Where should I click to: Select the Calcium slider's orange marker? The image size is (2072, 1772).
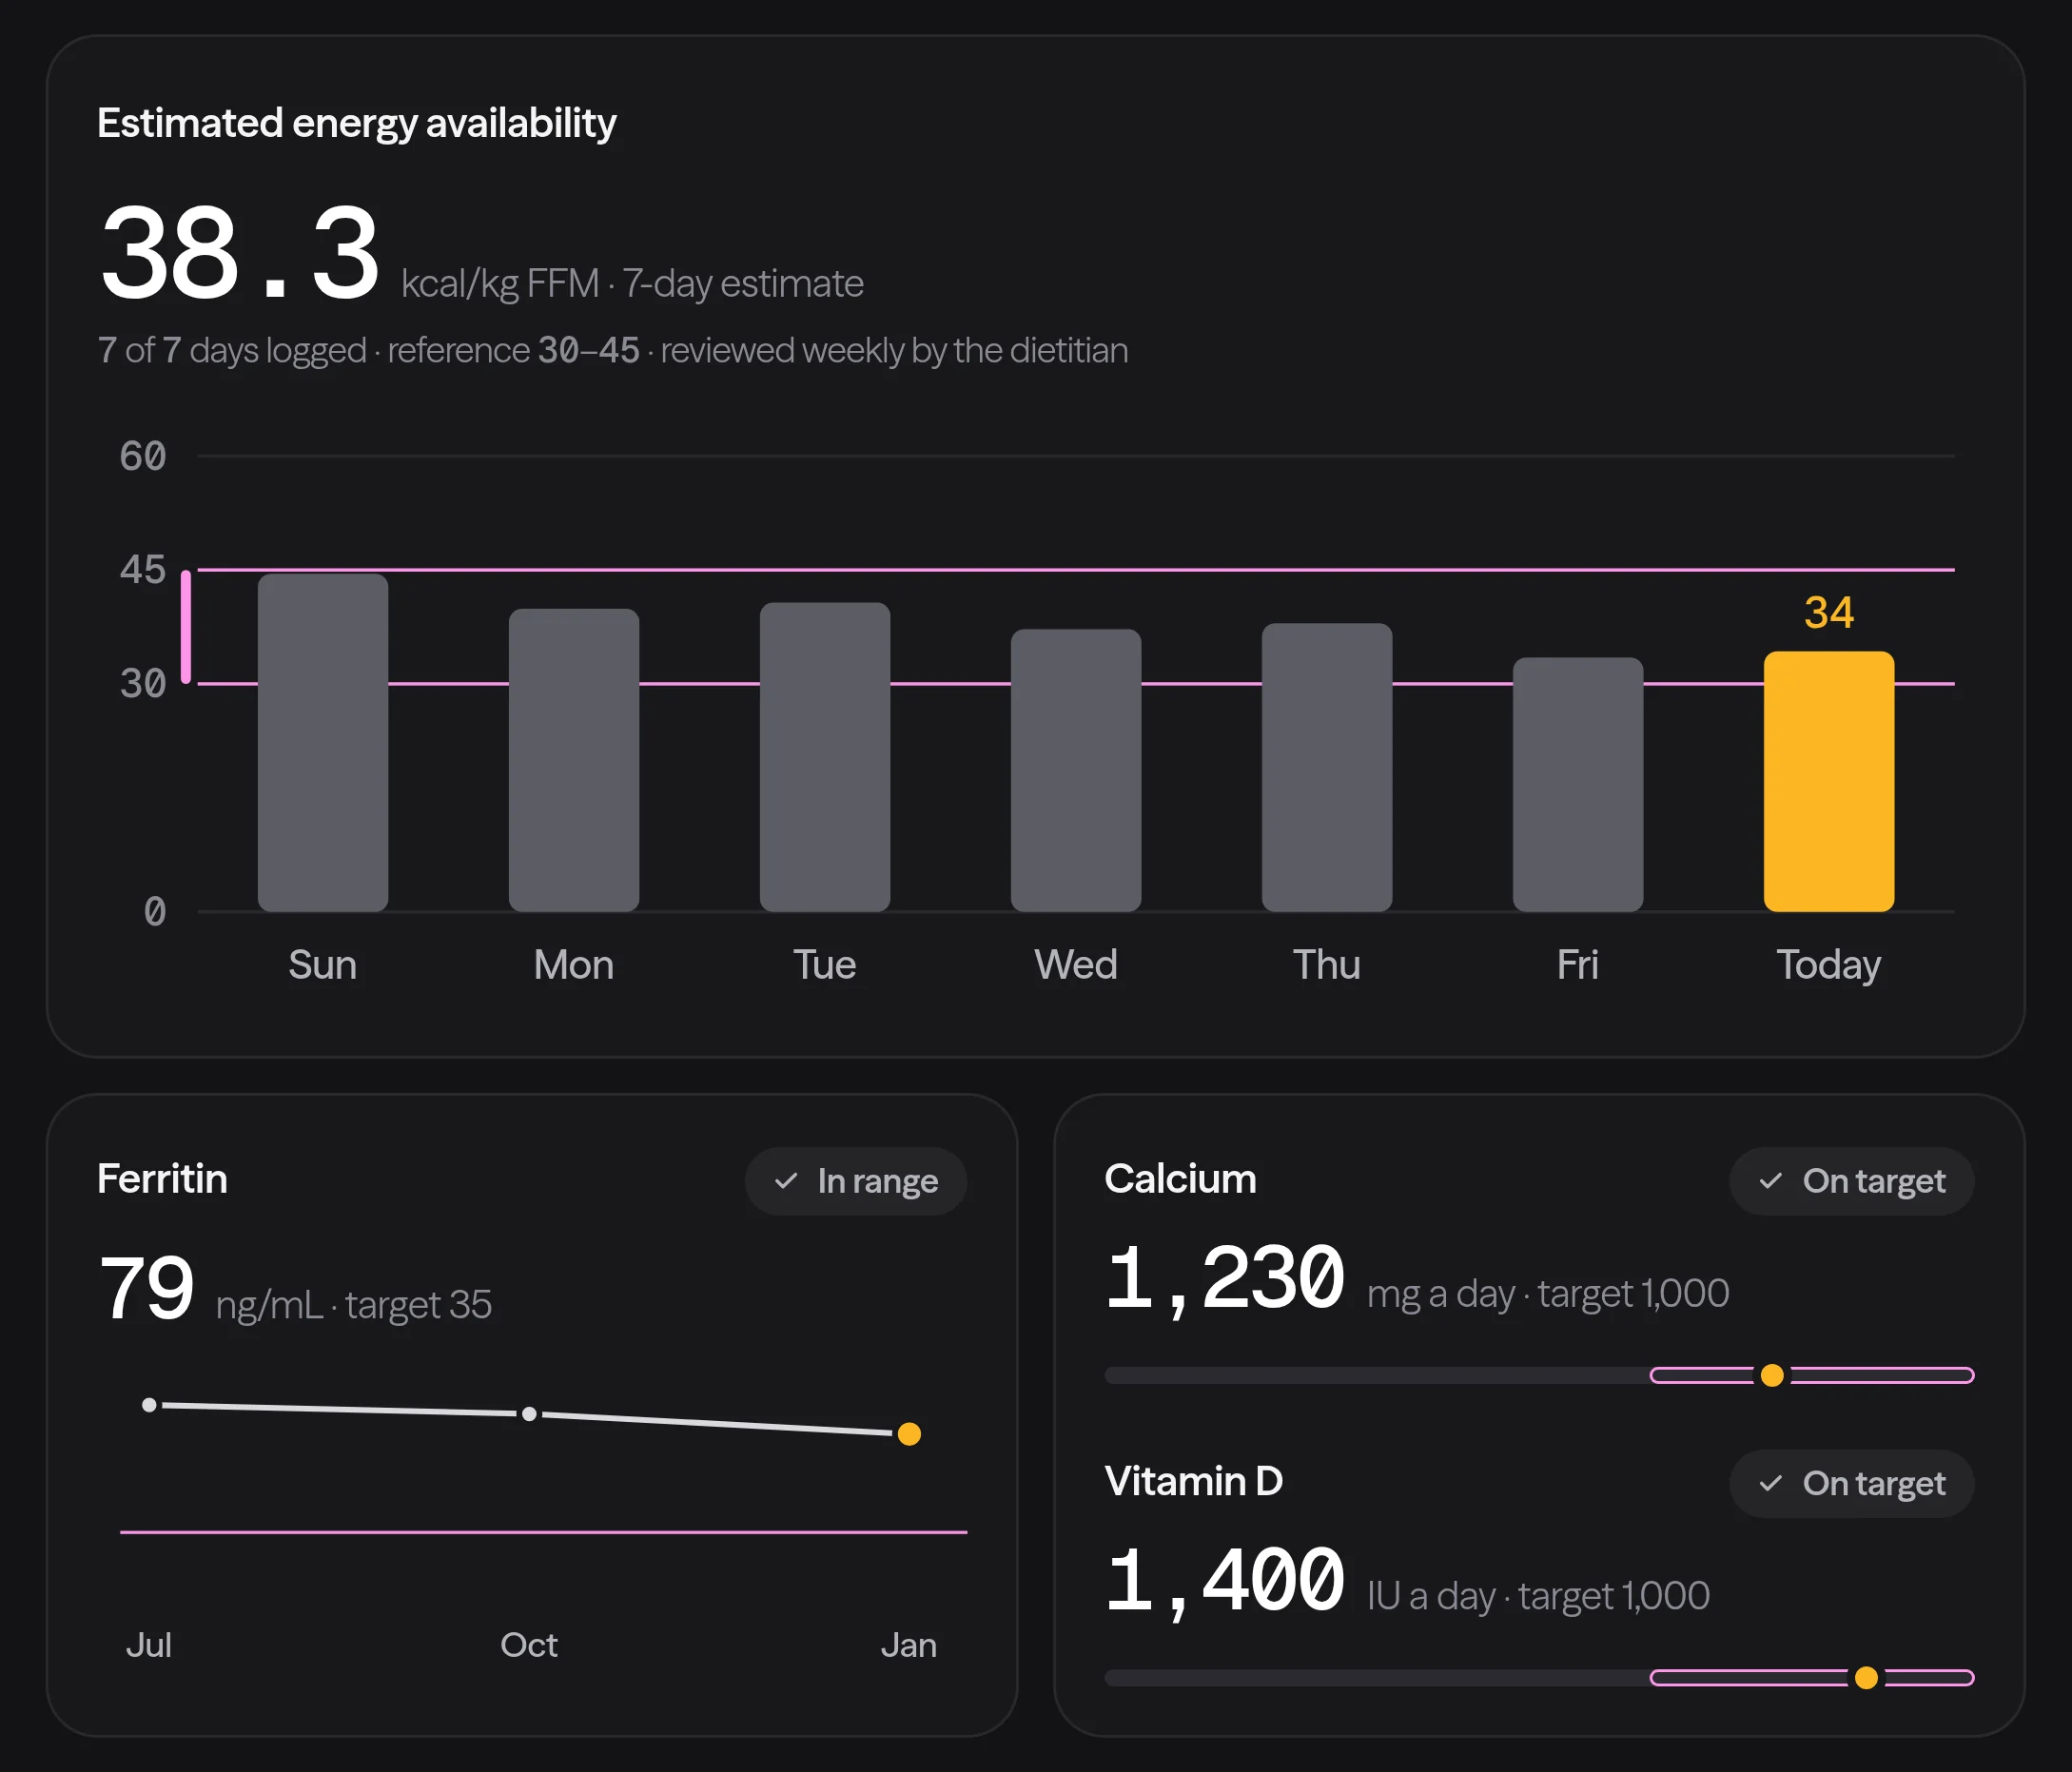click(1772, 1375)
